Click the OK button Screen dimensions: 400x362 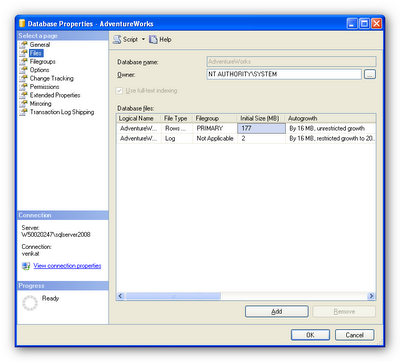(310, 335)
